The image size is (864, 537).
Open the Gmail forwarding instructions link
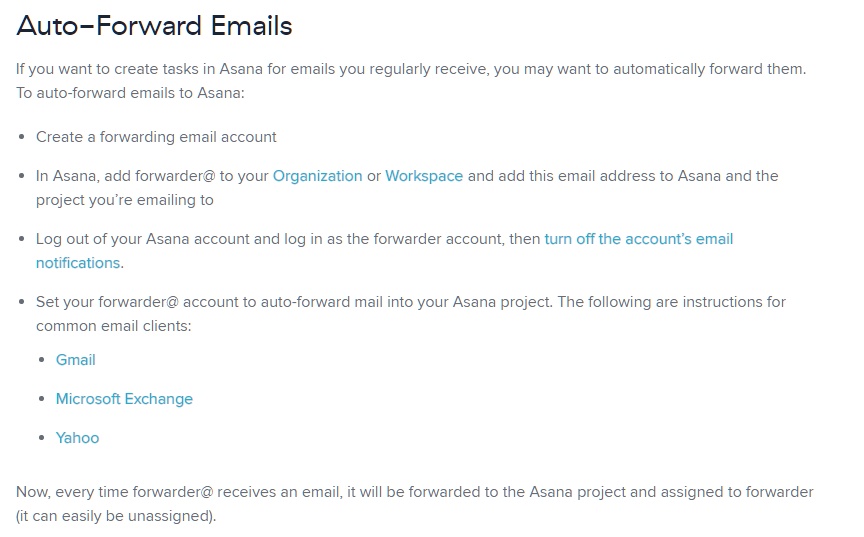75,360
